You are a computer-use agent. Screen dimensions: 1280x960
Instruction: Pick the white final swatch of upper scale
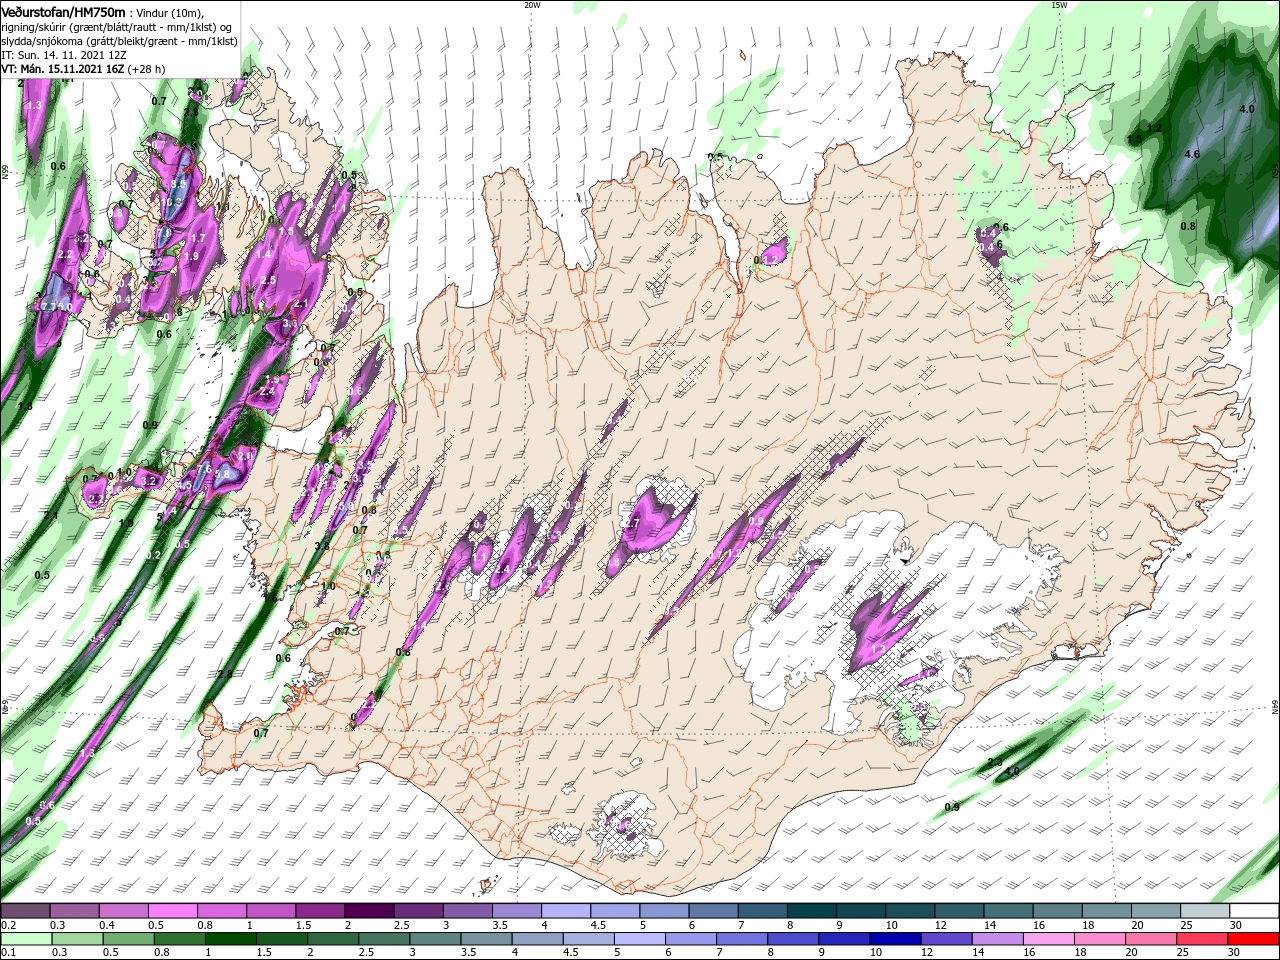(1254, 911)
